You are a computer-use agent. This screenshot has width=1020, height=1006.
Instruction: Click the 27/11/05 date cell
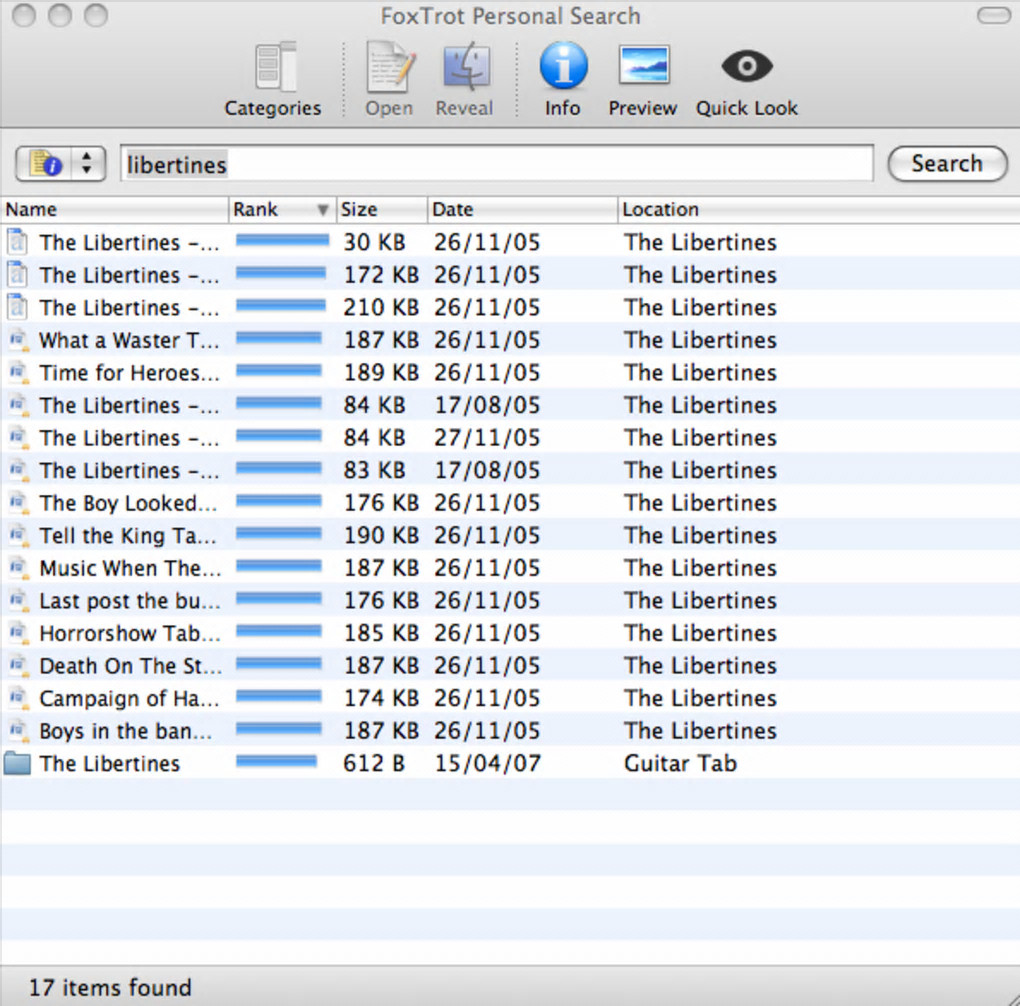[x=487, y=438]
